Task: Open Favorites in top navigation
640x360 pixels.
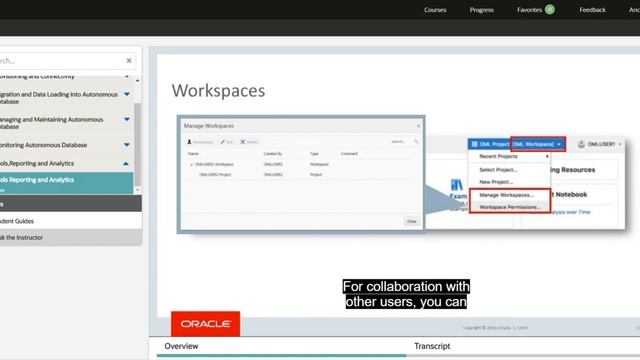Action: pos(529,10)
